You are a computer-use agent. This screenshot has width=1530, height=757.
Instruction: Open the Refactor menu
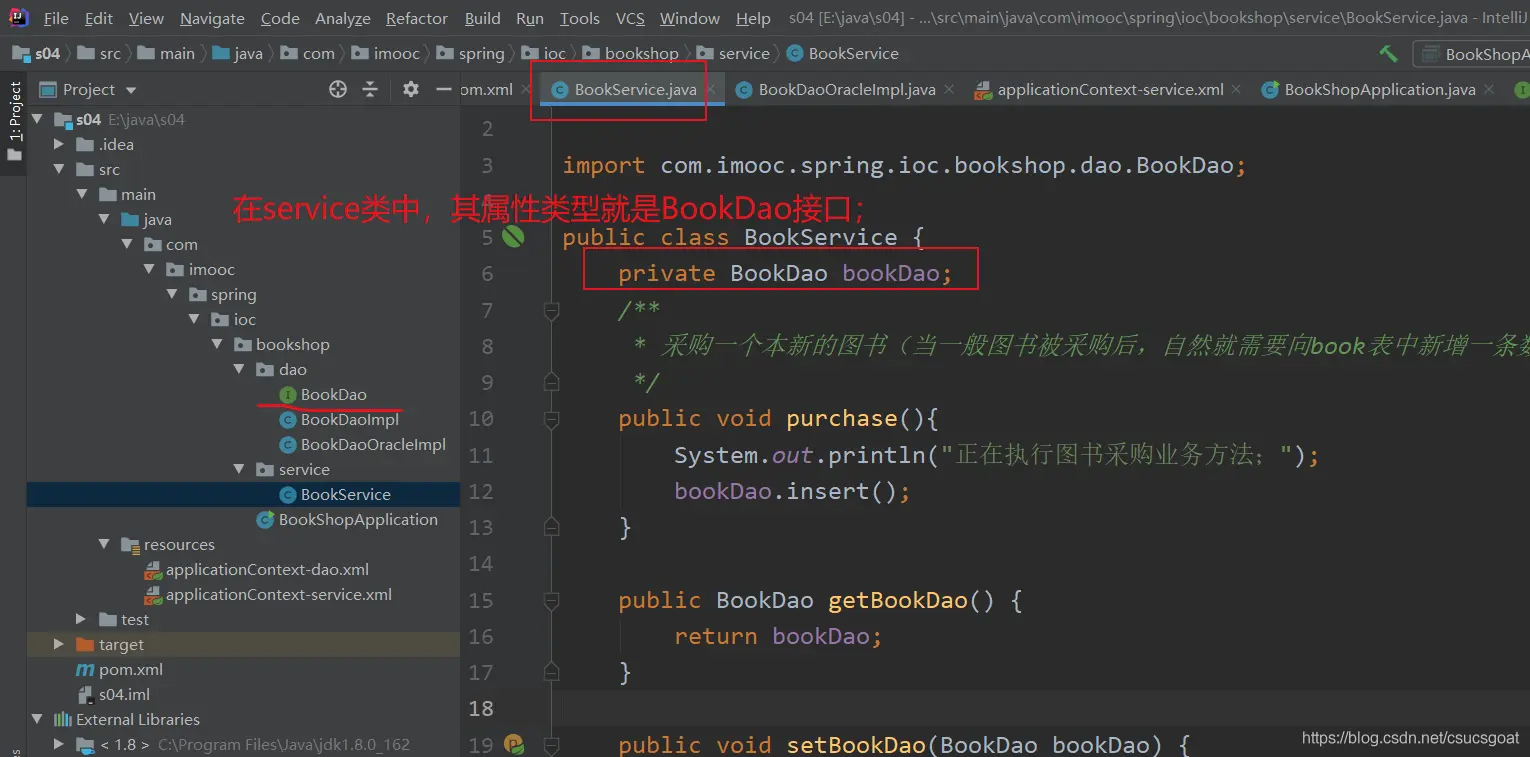[416, 18]
